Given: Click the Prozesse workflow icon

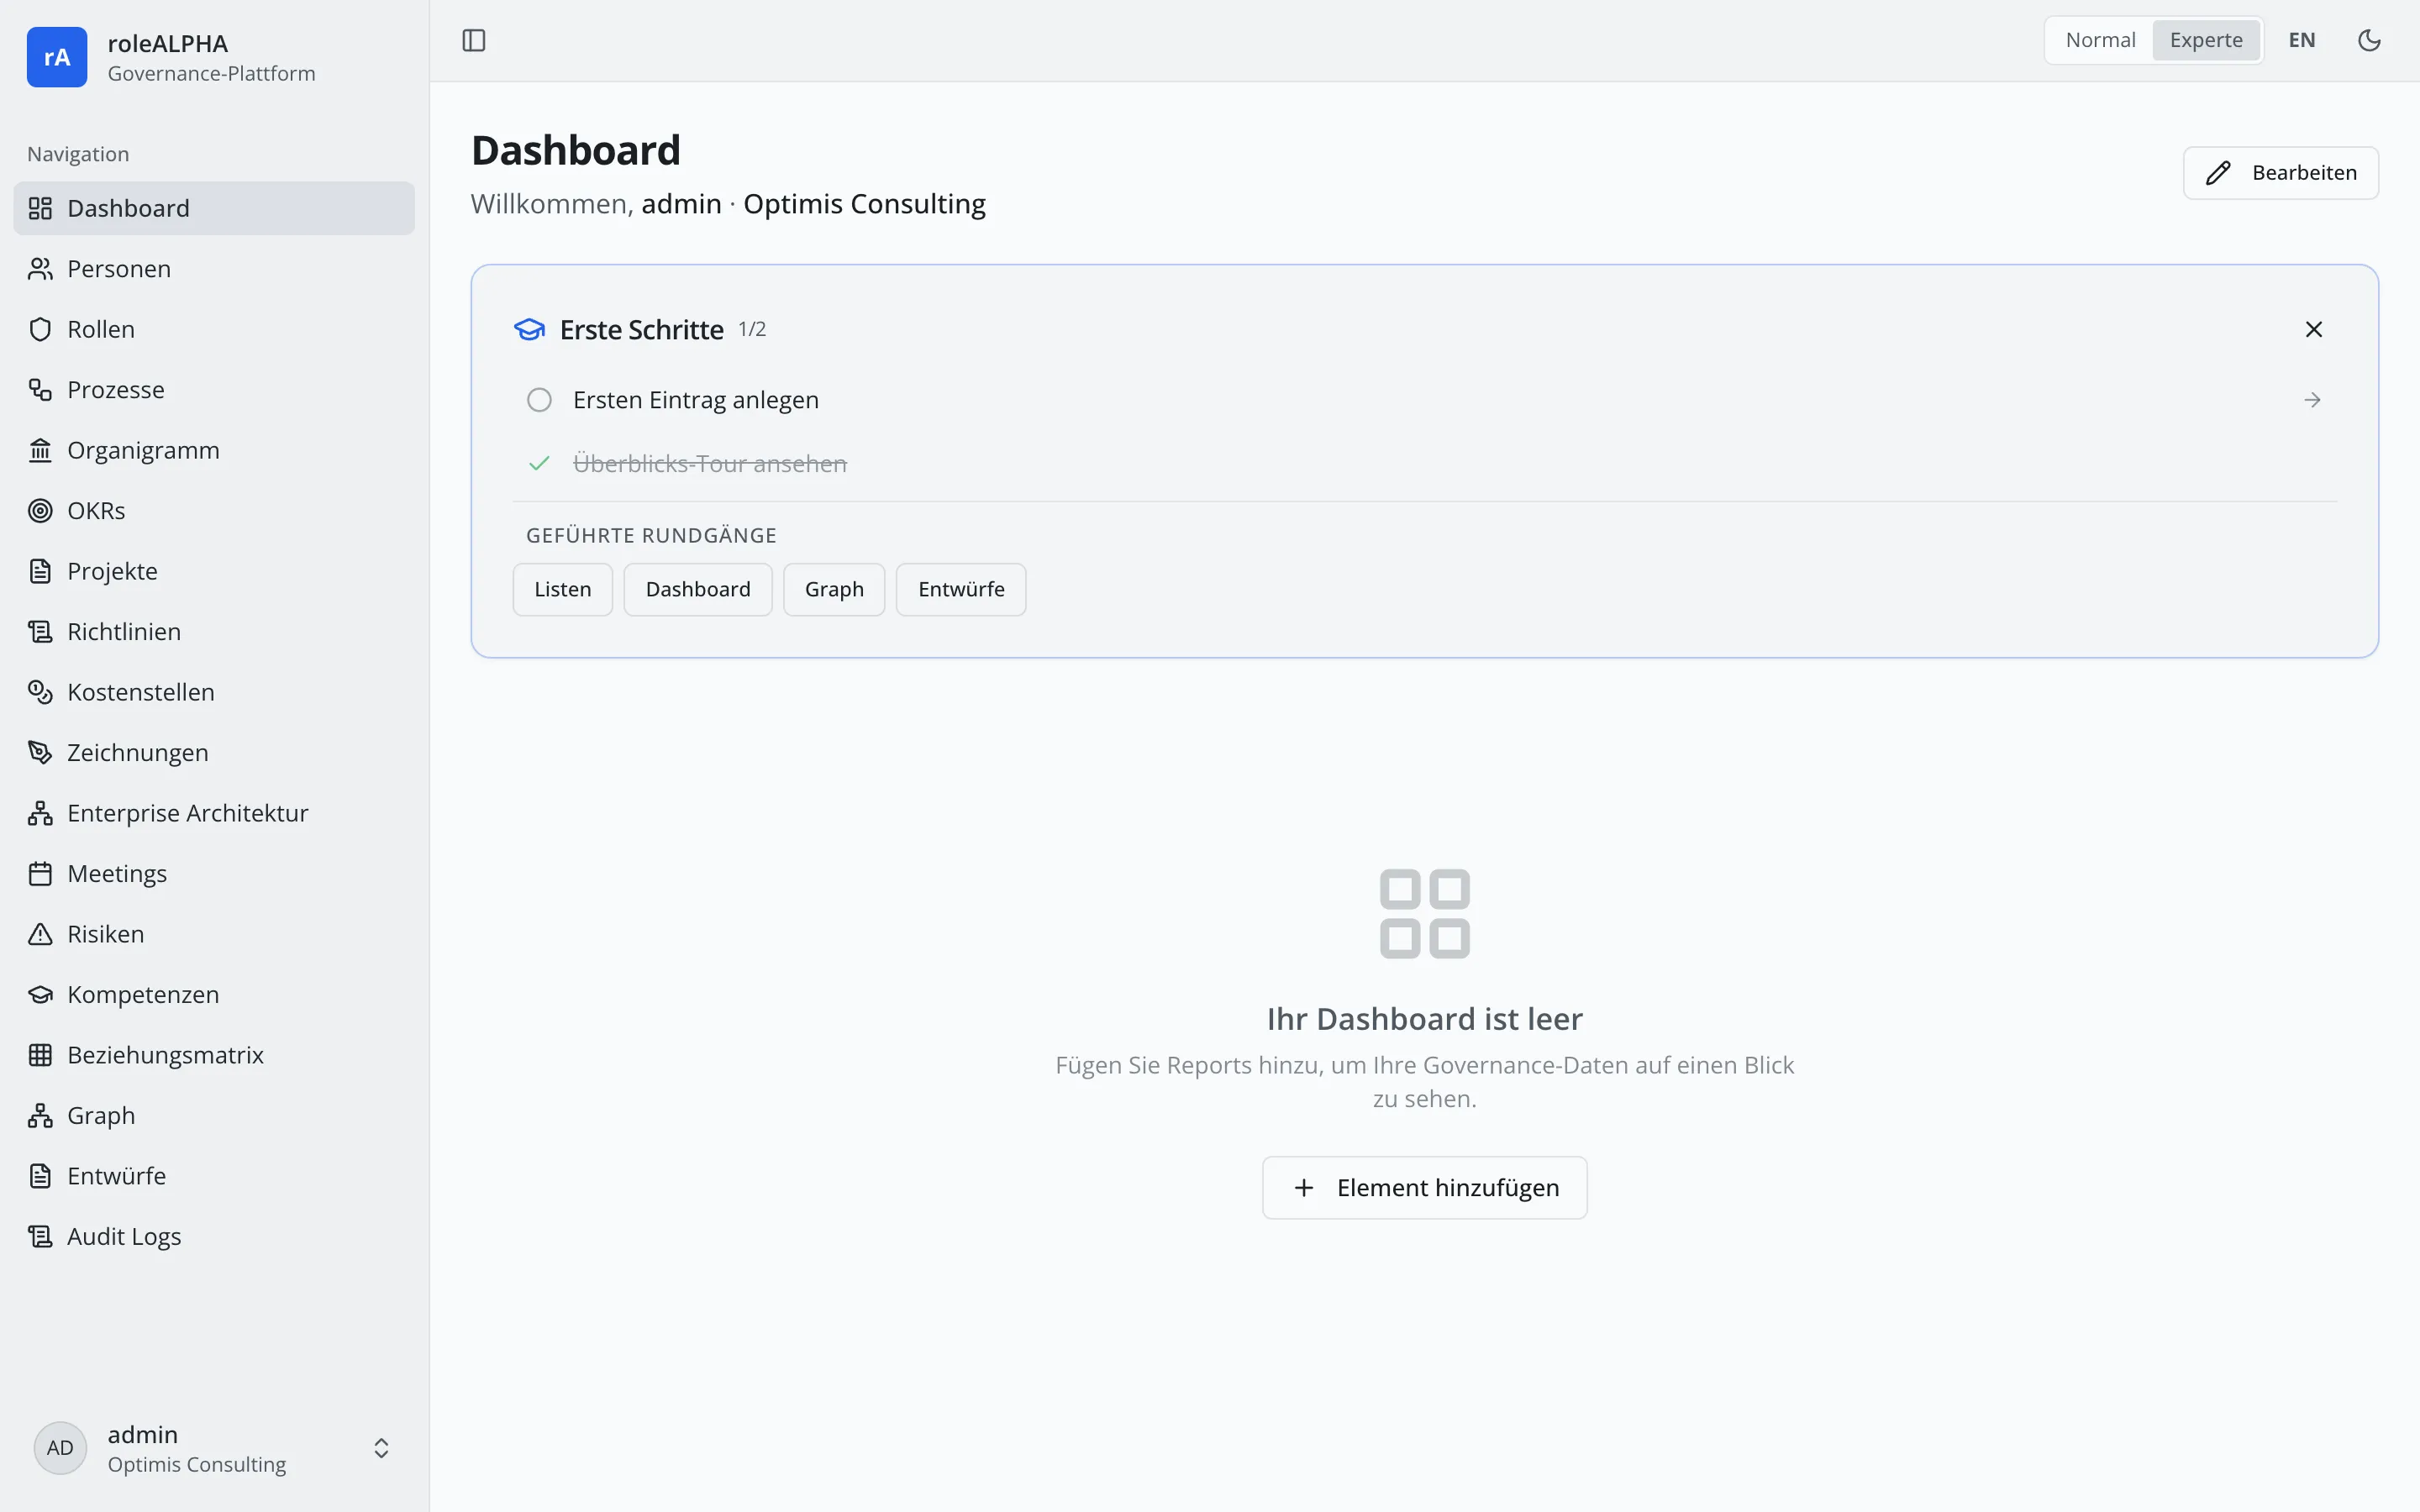Looking at the screenshot, I should 40,390.
